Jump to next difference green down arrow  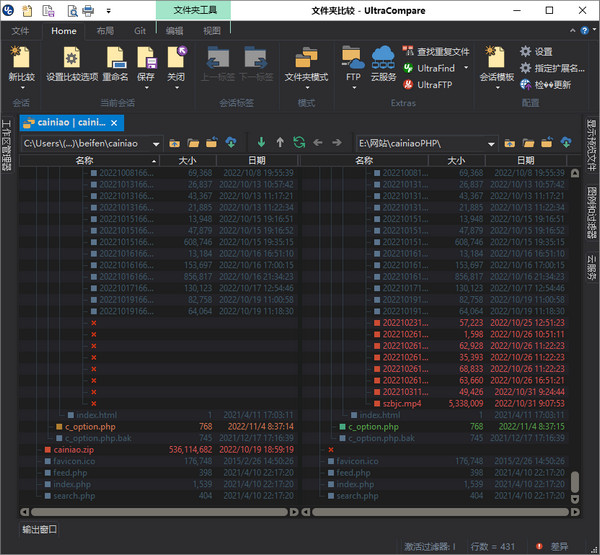[261, 143]
